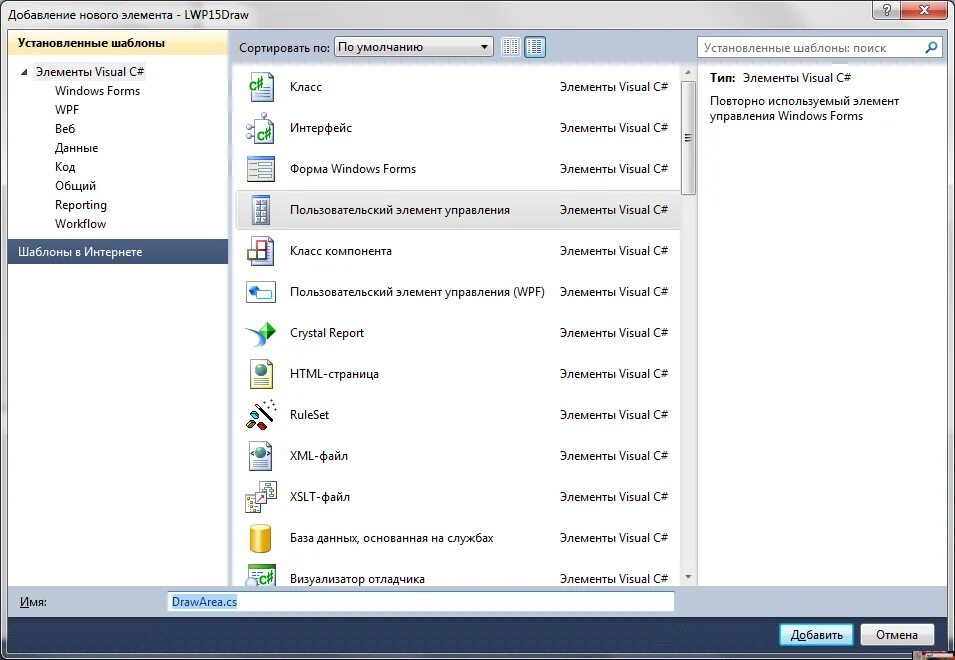Pick the WPF user control icon
955x660 pixels.
tap(261, 292)
